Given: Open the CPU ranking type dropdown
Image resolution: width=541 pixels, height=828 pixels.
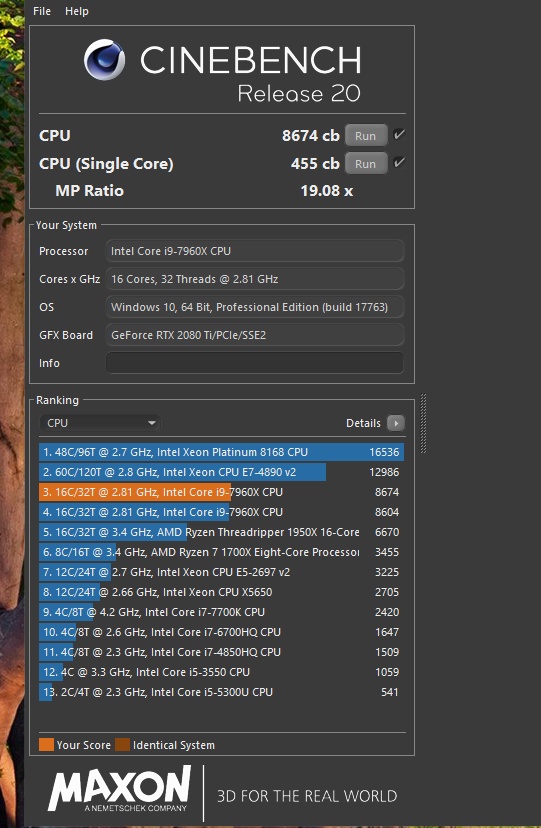Looking at the screenshot, I should 100,423.
